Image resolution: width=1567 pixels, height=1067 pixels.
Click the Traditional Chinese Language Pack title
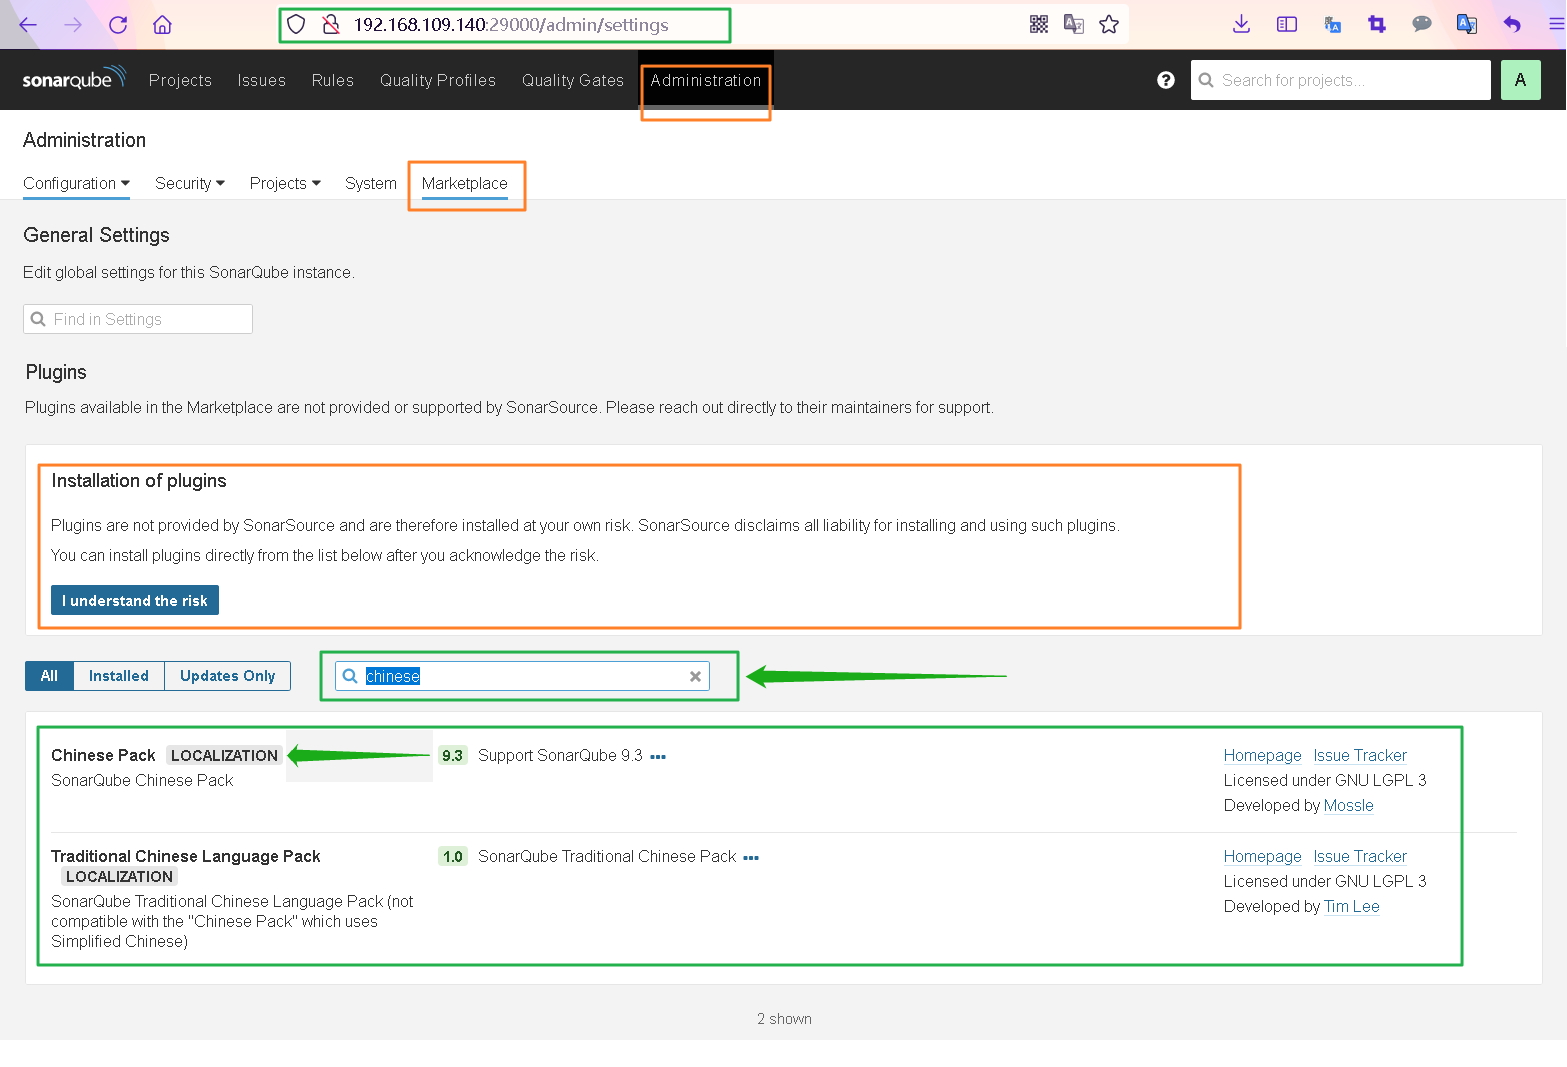(186, 856)
